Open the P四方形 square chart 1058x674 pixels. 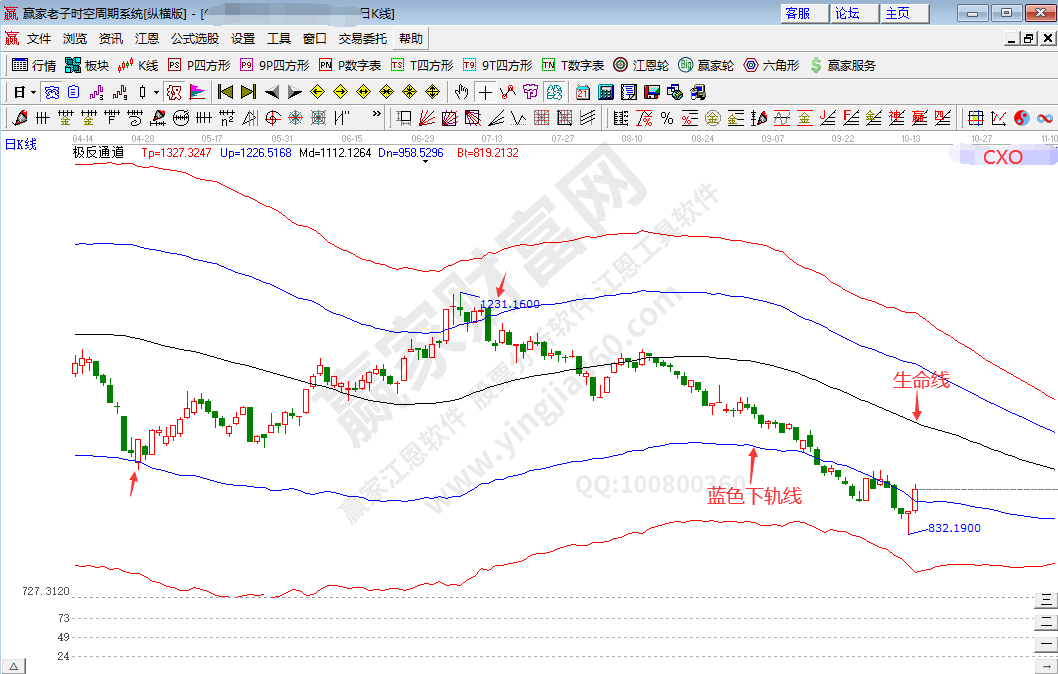coord(199,65)
